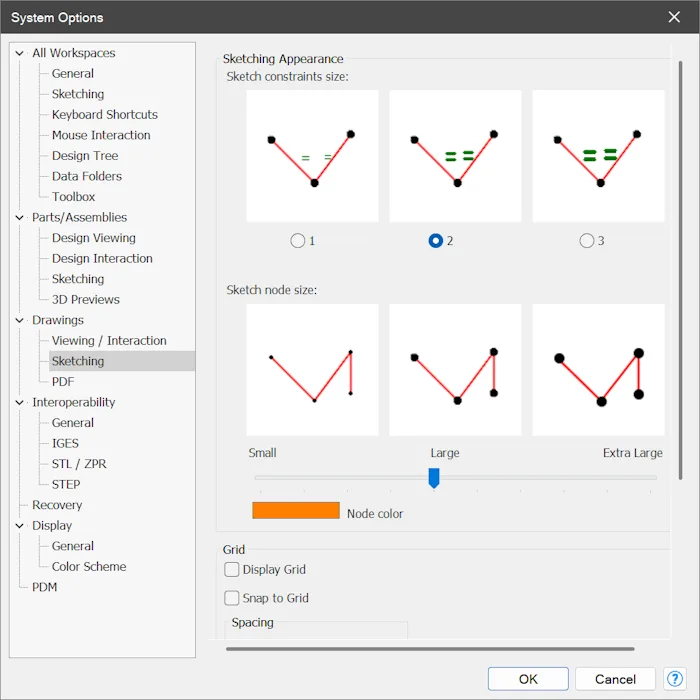Select sketch constraints size 3 radio button

tap(587, 241)
